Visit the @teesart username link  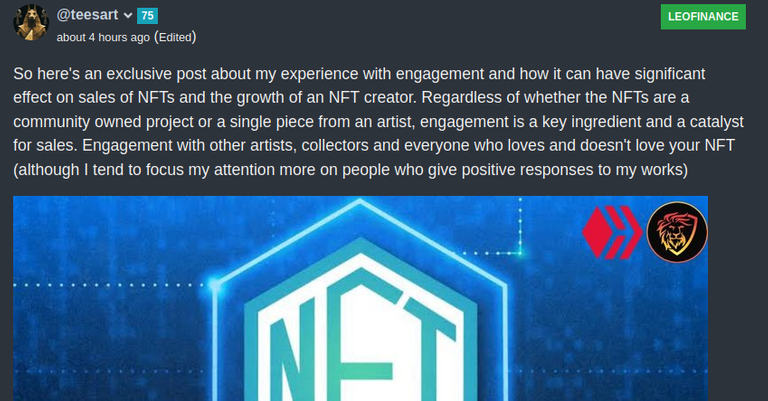tap(87, 15)
